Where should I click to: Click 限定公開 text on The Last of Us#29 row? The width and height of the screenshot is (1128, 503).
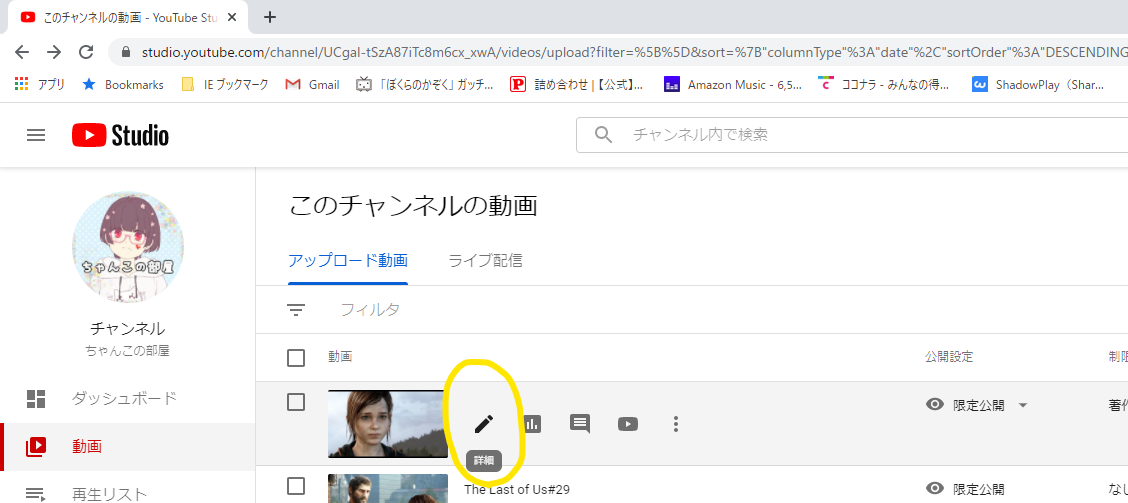pyautogui.click(x=978, y=490)
